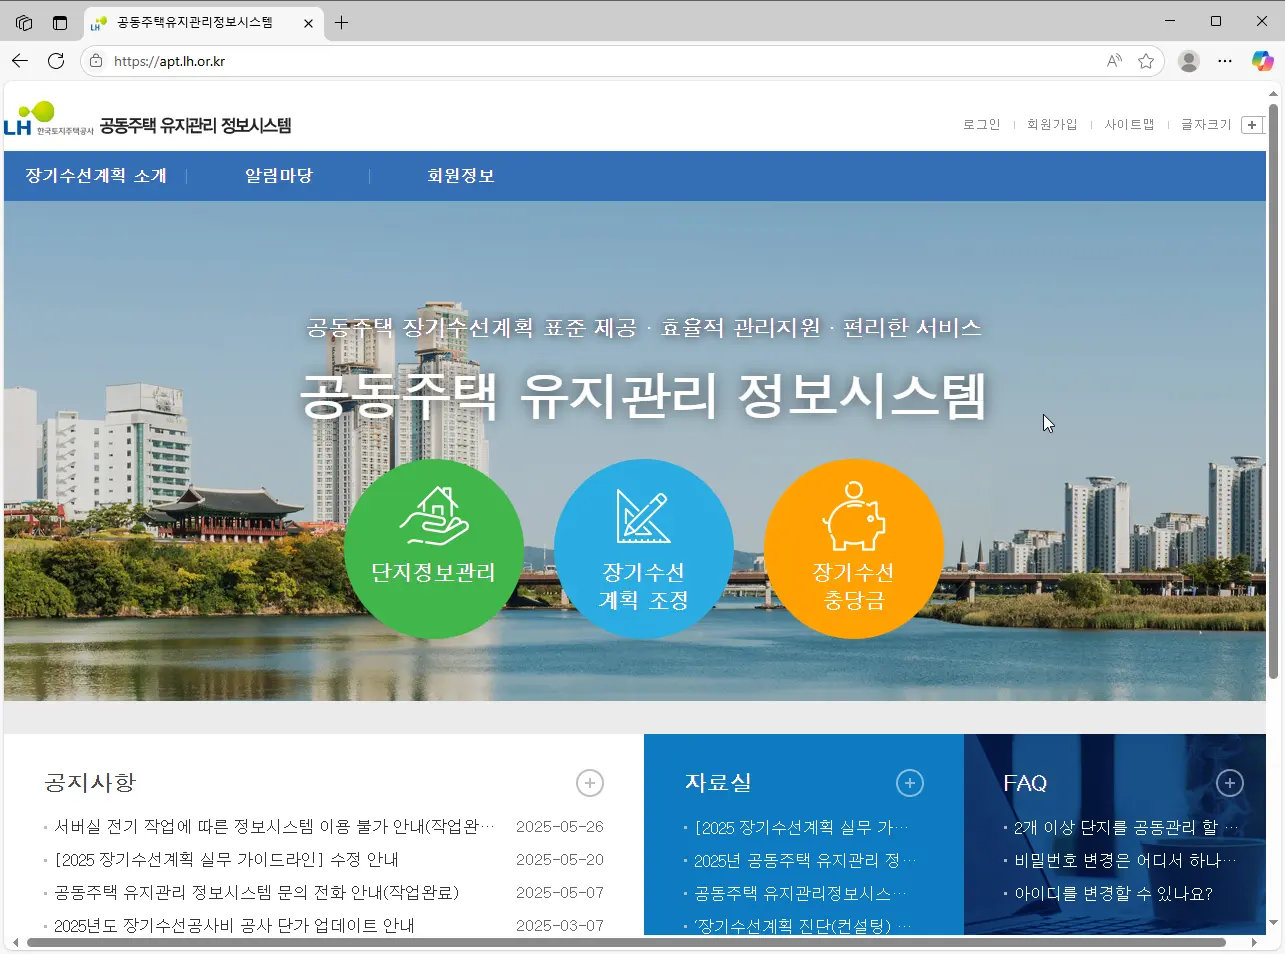Click the 로그인 link
The height and width of the screenshot is (954, 1285).
980,124
